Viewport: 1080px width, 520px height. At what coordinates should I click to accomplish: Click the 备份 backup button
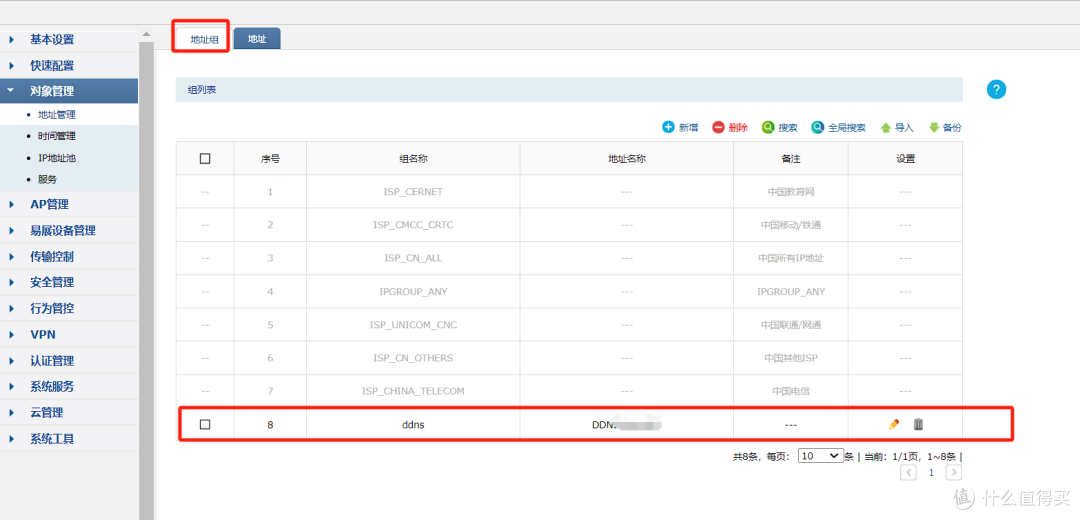(x=945, y=127)
